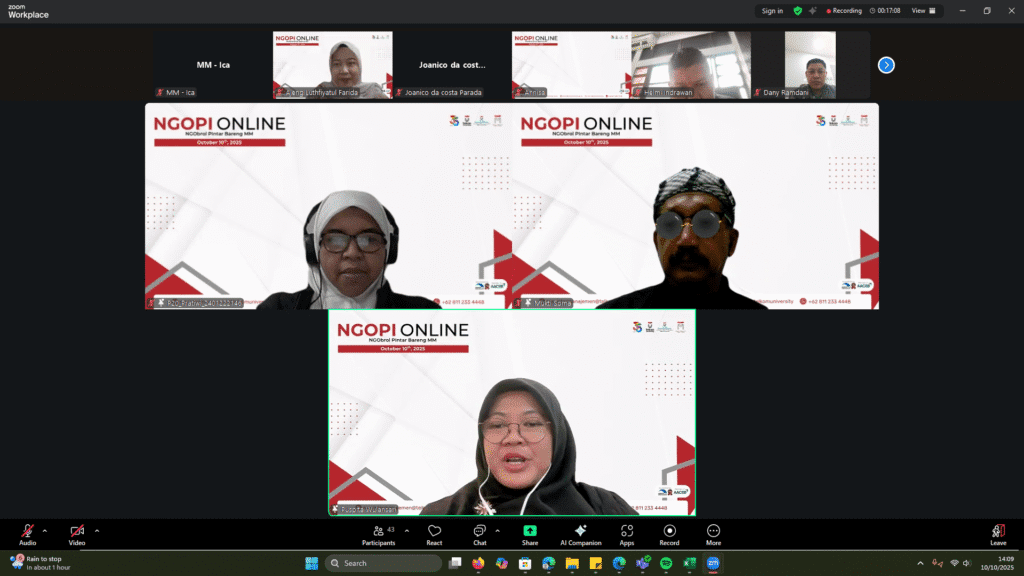Click Sign in at the top
The image size is (1024, 576).
(x=772, y=11)
